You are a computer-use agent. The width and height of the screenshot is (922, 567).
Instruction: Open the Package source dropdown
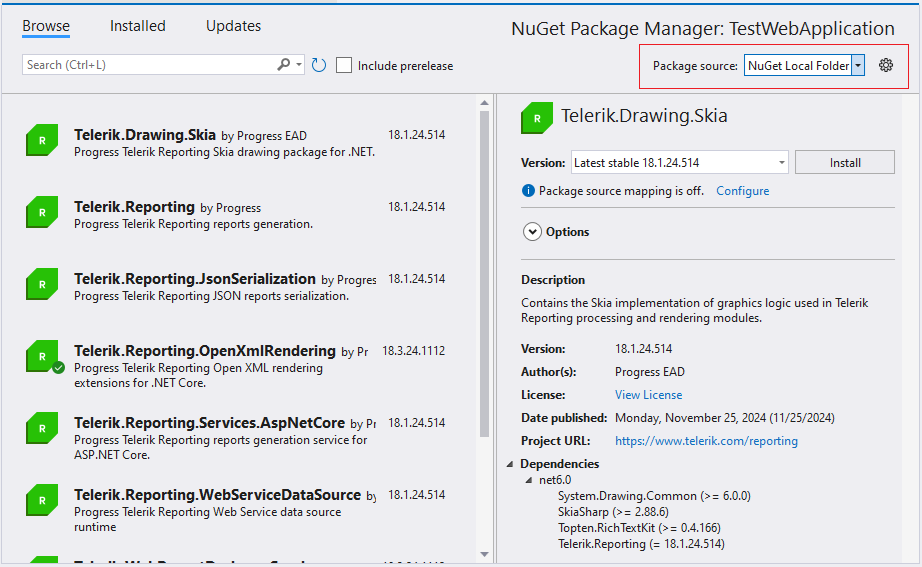[x=857, y=66]
